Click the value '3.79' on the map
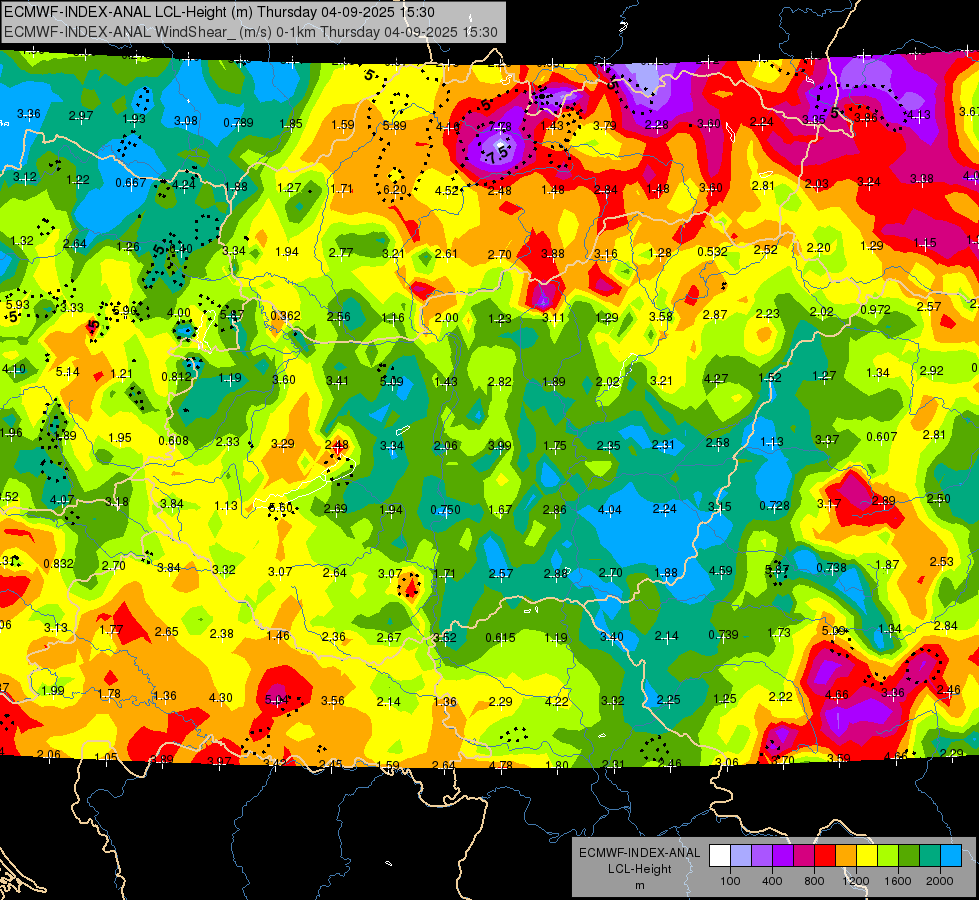Viewport: 979px width, 900px height. (x=604, y=126)
